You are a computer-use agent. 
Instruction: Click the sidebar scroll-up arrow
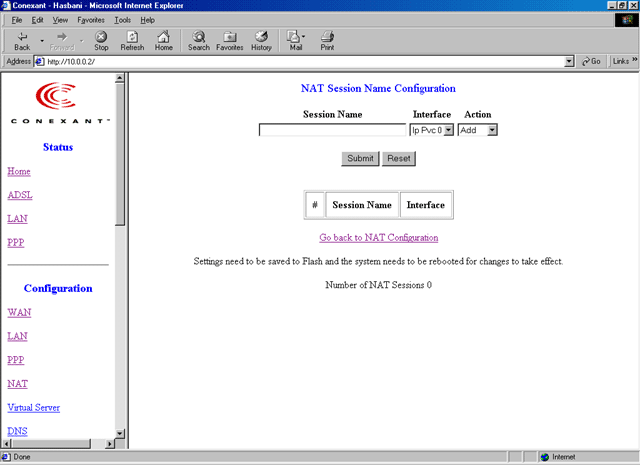tap(120, 78)
